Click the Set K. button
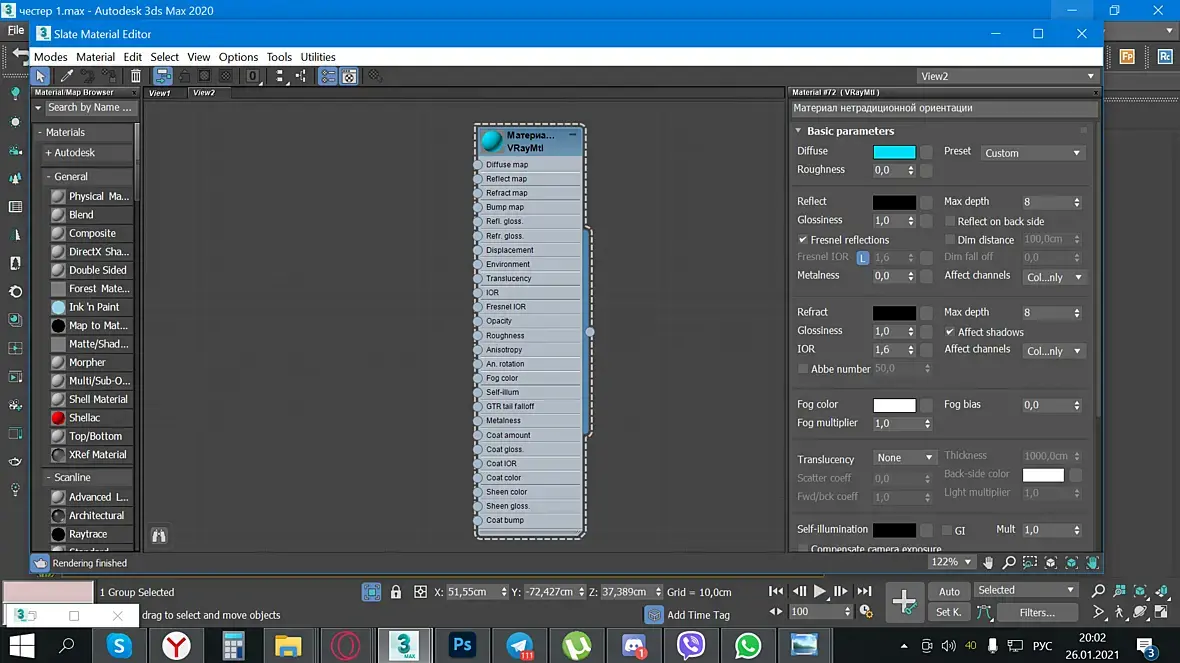The height and width of the screenshot is (663, 1180). point(949,612)
